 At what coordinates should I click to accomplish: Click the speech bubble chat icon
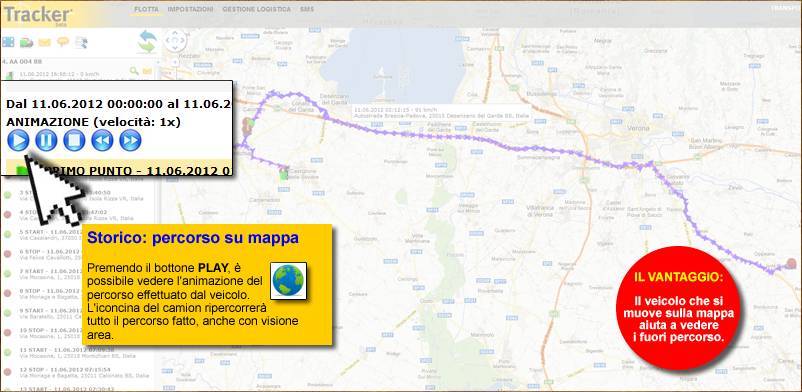(63, 42)
